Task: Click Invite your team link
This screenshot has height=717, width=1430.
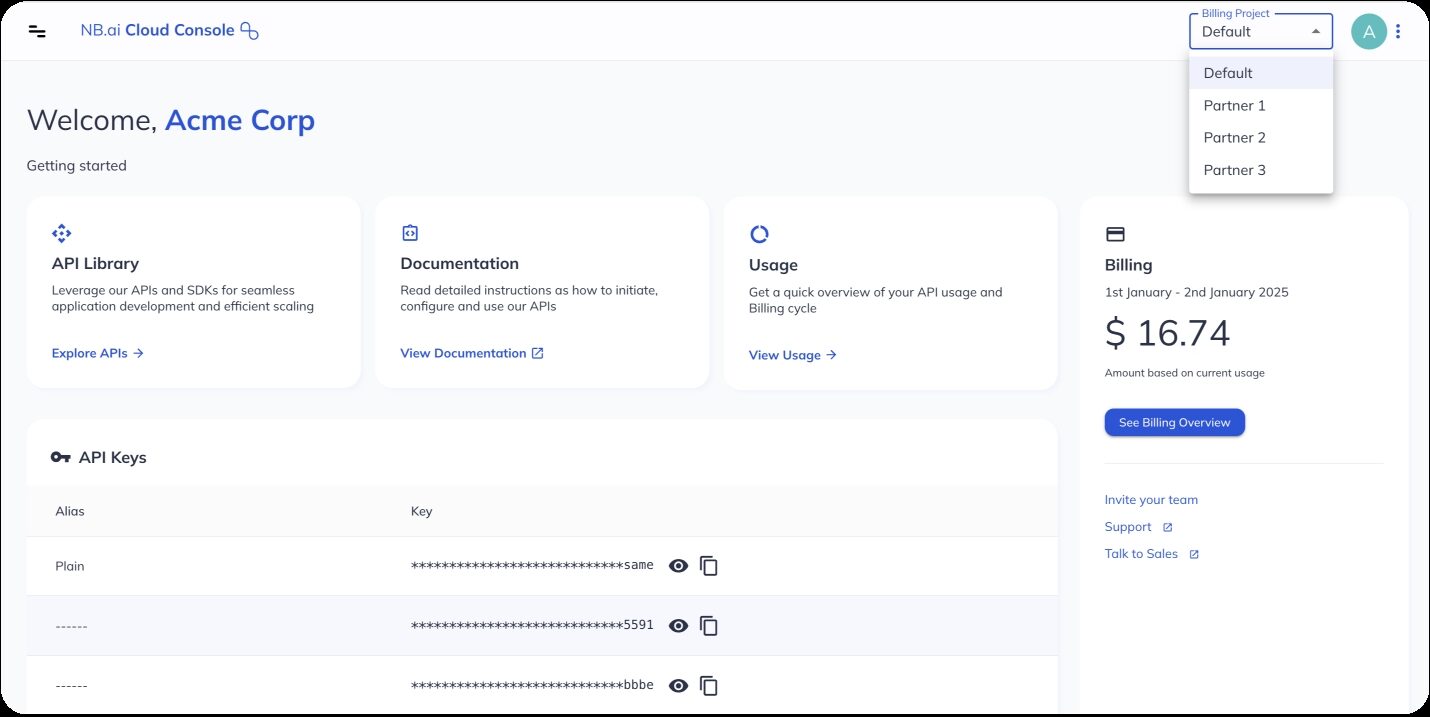Action: (x=1151, y=500)
